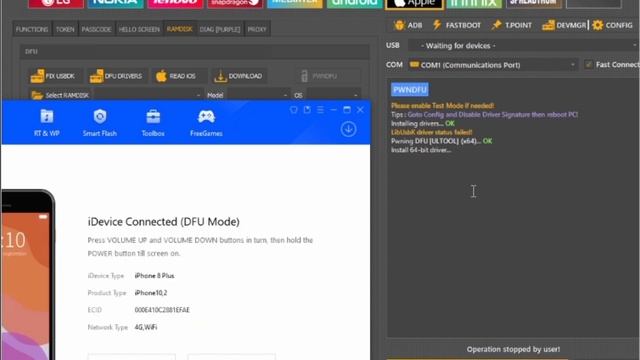Toggle the Fast Connect checkbox
The height and width of the screenshot is (360, 640).
click(x=589, y=64)
